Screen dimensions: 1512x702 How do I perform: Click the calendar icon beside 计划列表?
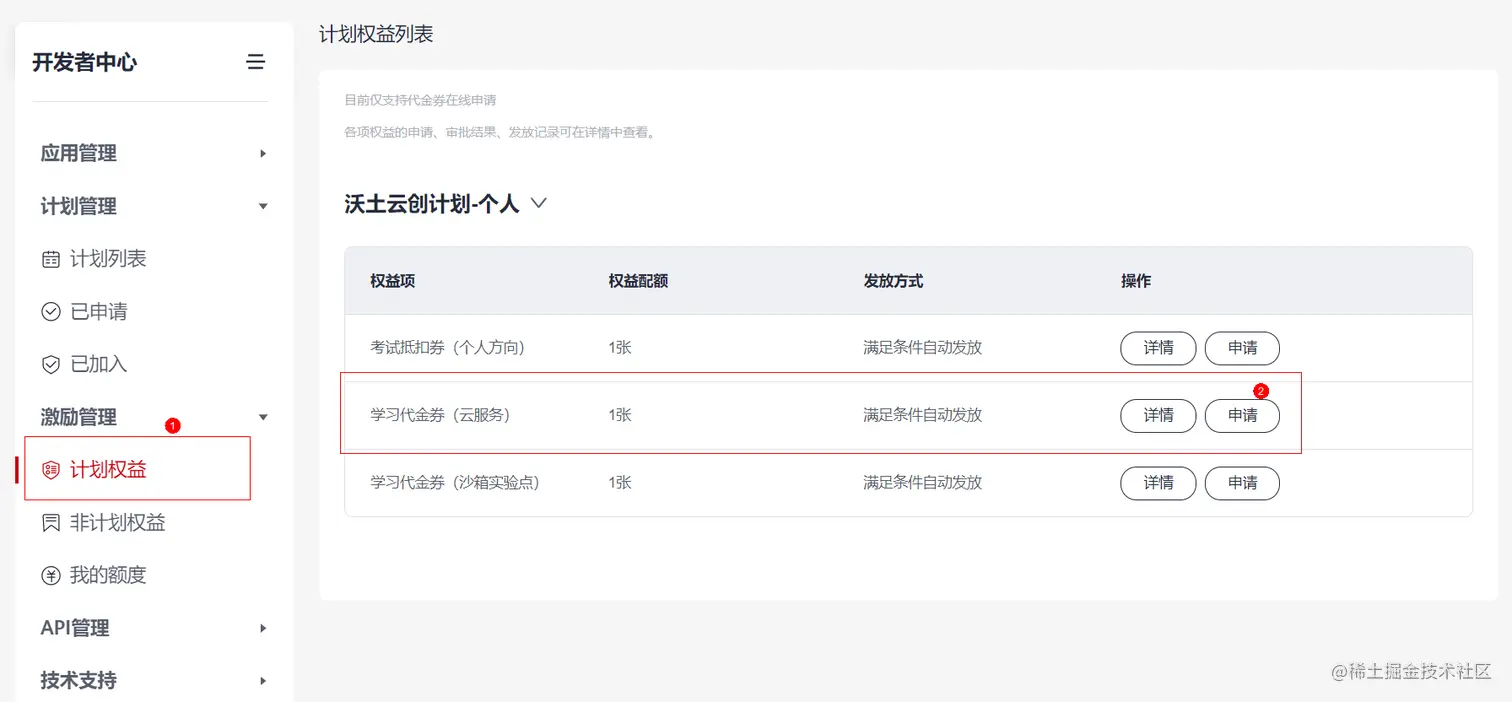click(x=51, y=259)
